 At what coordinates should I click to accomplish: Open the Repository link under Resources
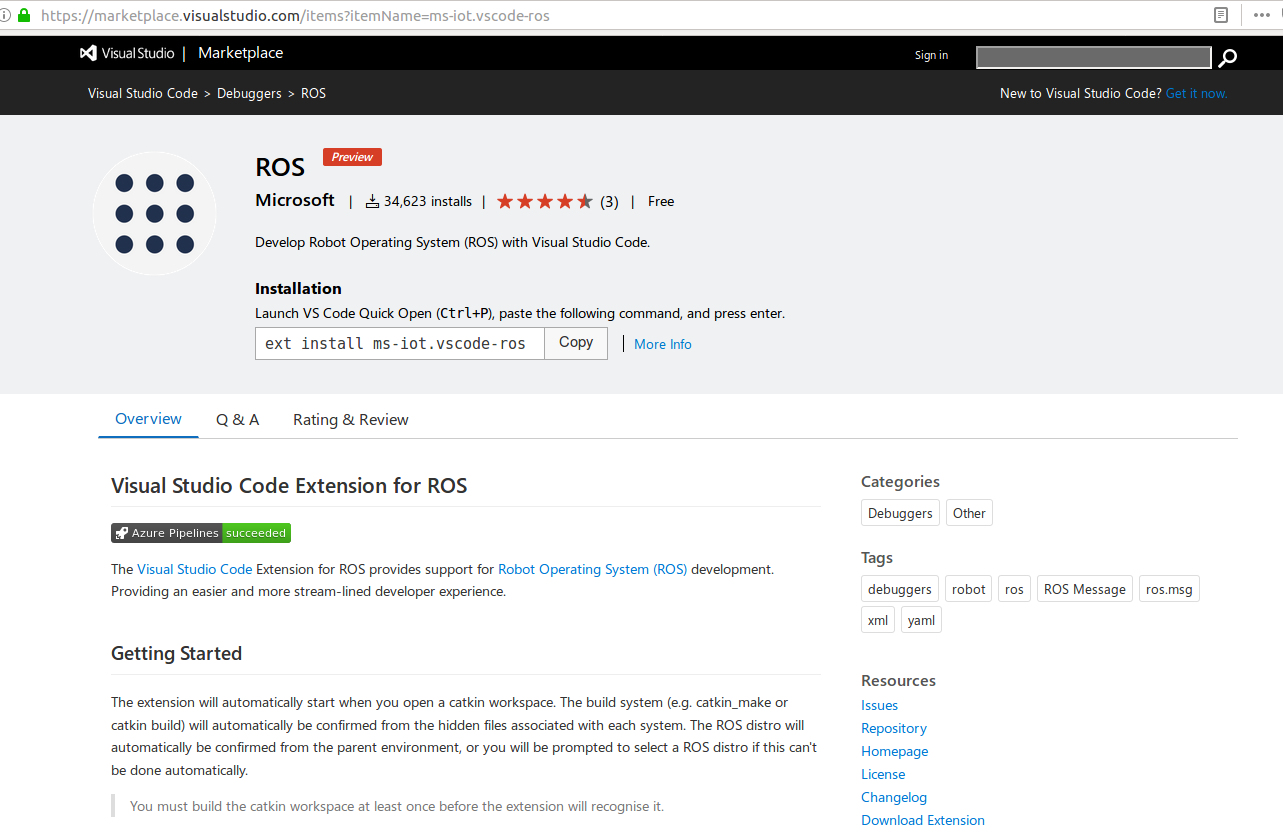893,727
